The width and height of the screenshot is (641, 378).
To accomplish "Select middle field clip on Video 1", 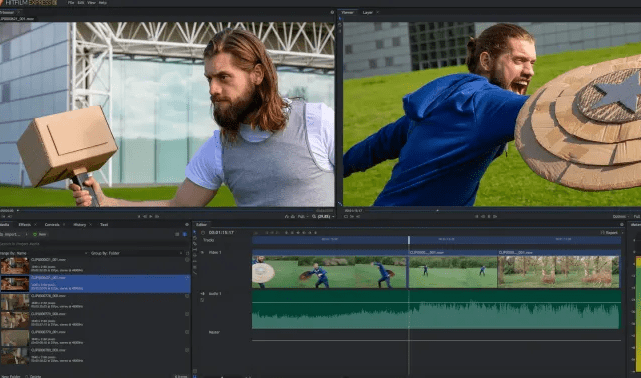I will (x=453, y=269).
